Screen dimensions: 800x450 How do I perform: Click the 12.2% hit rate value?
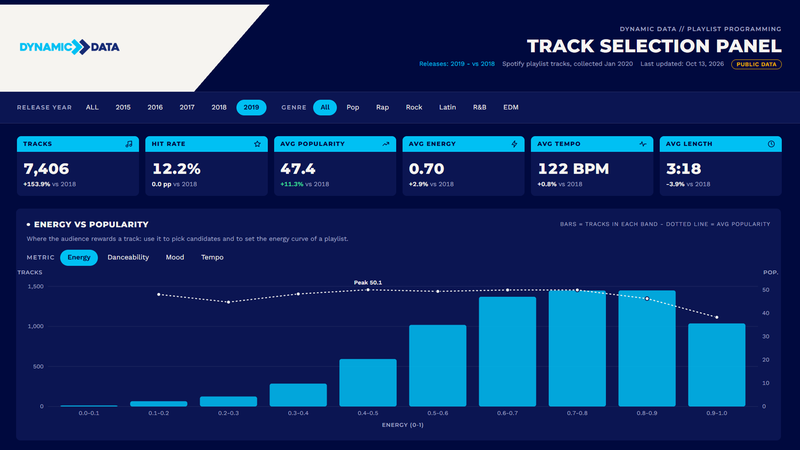coord(177,169)
